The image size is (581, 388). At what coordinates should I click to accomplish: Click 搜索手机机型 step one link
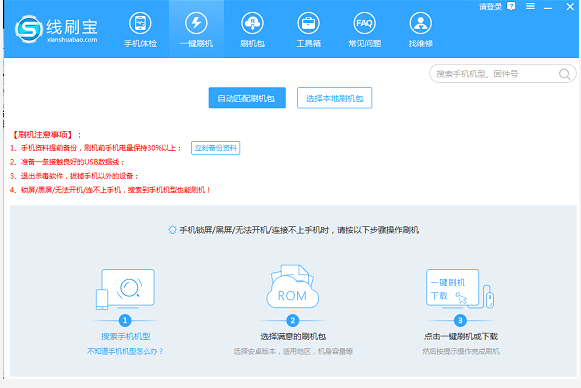[x=126, y=336]
